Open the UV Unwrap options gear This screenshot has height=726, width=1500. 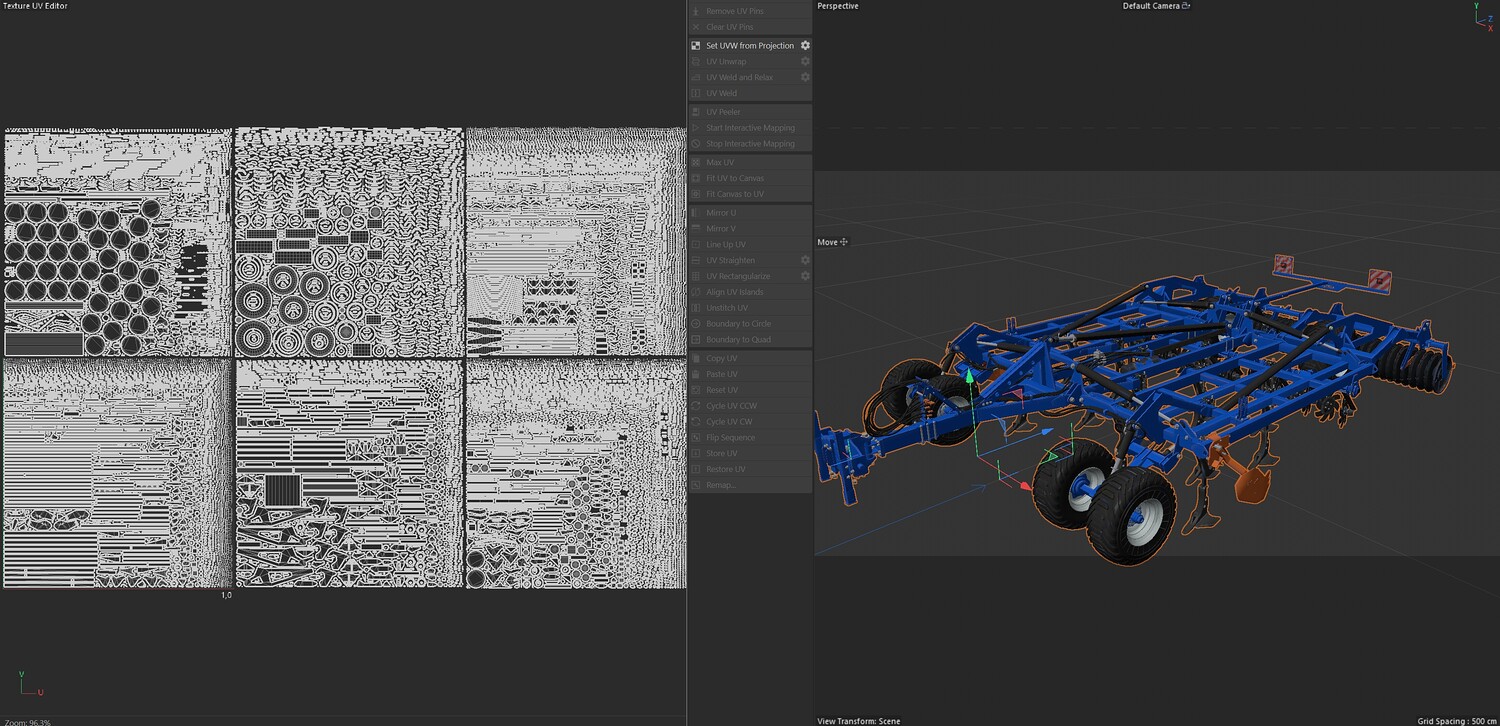point(805,62)
